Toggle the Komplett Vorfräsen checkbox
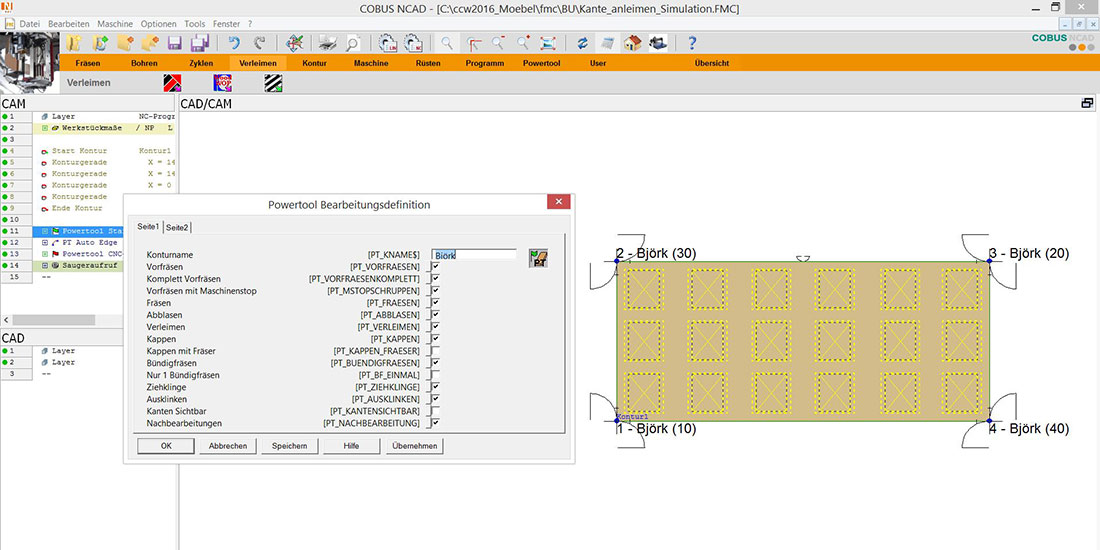Image resolution: width=1100 pixels, height=550 pixels. (435, 279)
